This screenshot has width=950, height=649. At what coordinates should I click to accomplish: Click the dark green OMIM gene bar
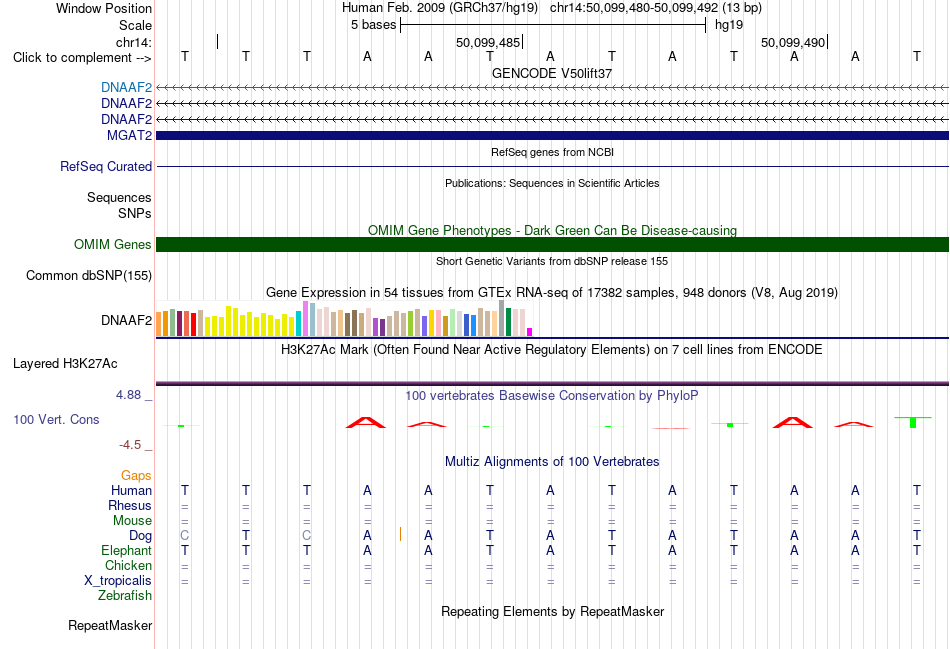(552, 244)
